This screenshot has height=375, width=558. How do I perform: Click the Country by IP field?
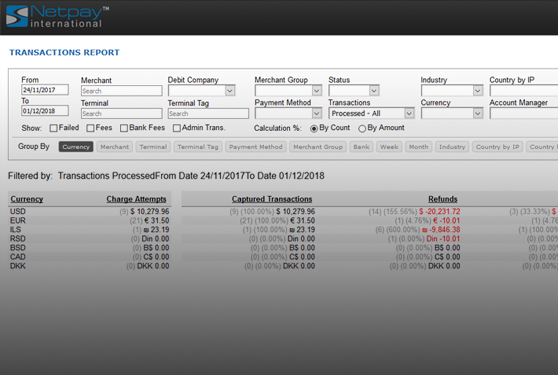pos(523,90)
